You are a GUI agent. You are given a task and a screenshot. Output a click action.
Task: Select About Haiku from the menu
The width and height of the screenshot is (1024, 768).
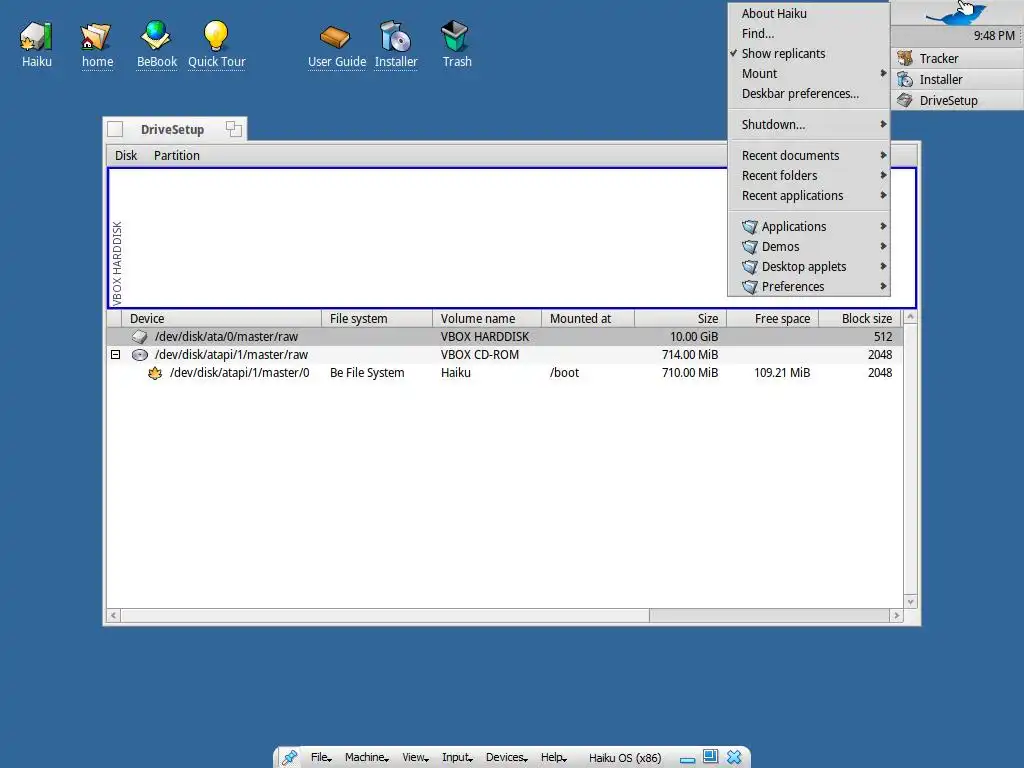point(808,14)
